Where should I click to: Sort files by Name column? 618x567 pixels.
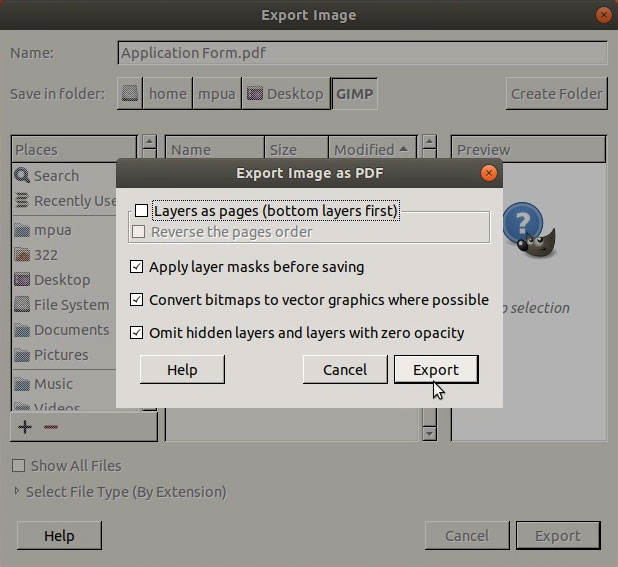click(x=214, y=149)
